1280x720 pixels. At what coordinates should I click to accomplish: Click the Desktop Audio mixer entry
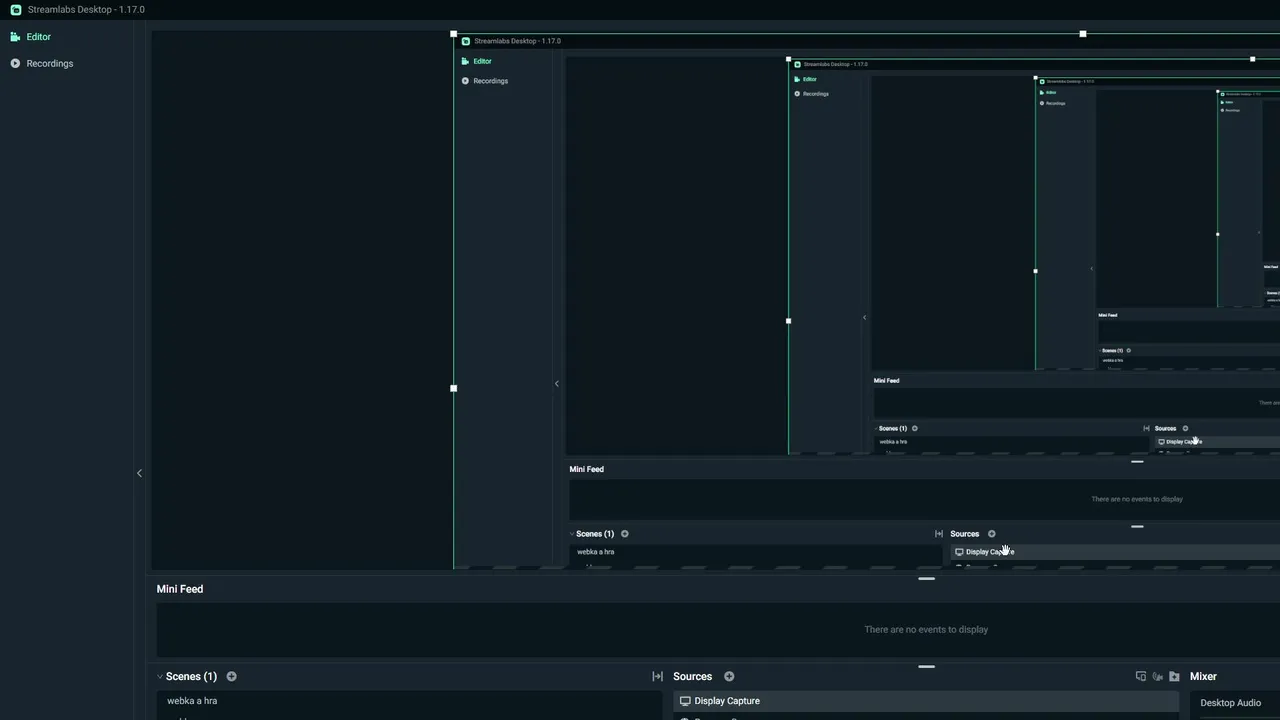tap(1230, 703)
